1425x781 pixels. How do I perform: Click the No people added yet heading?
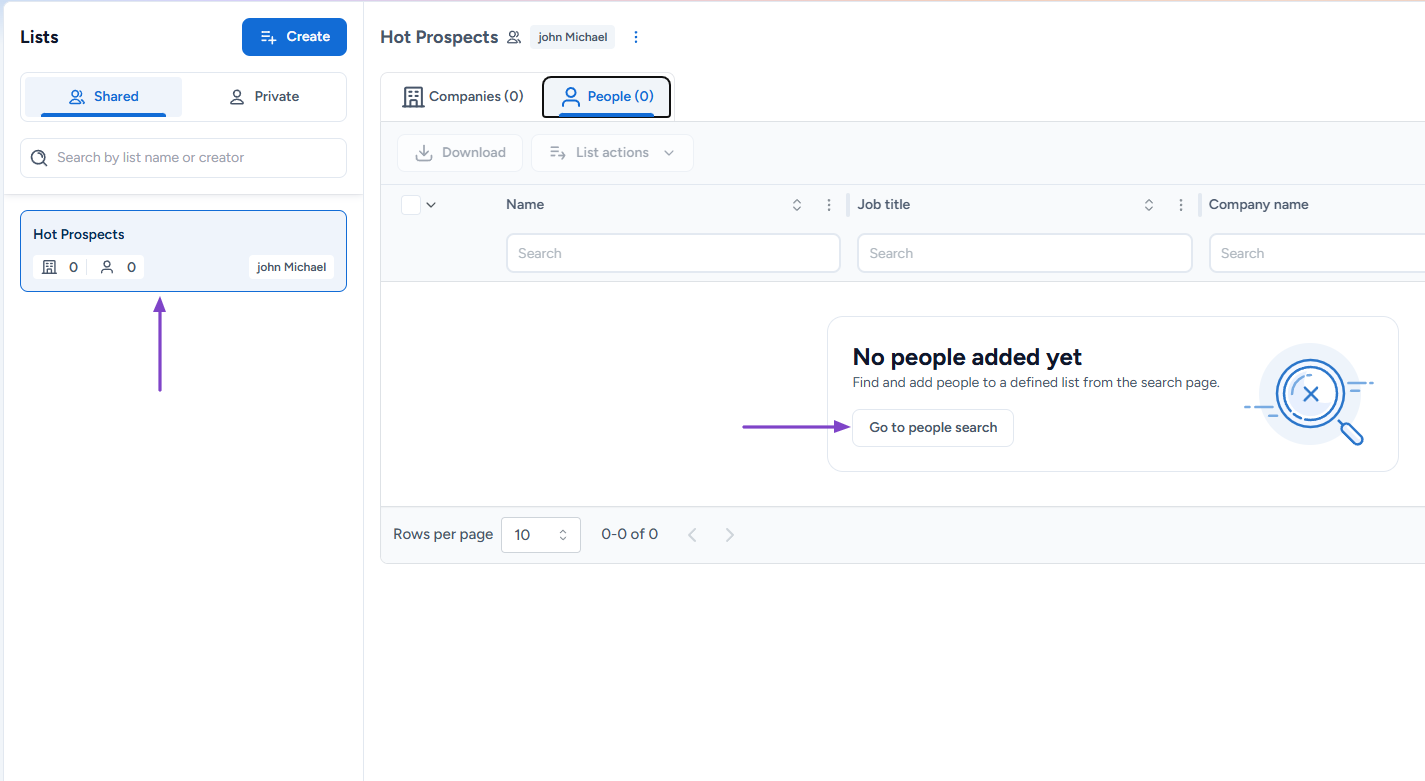coord(967,357)
